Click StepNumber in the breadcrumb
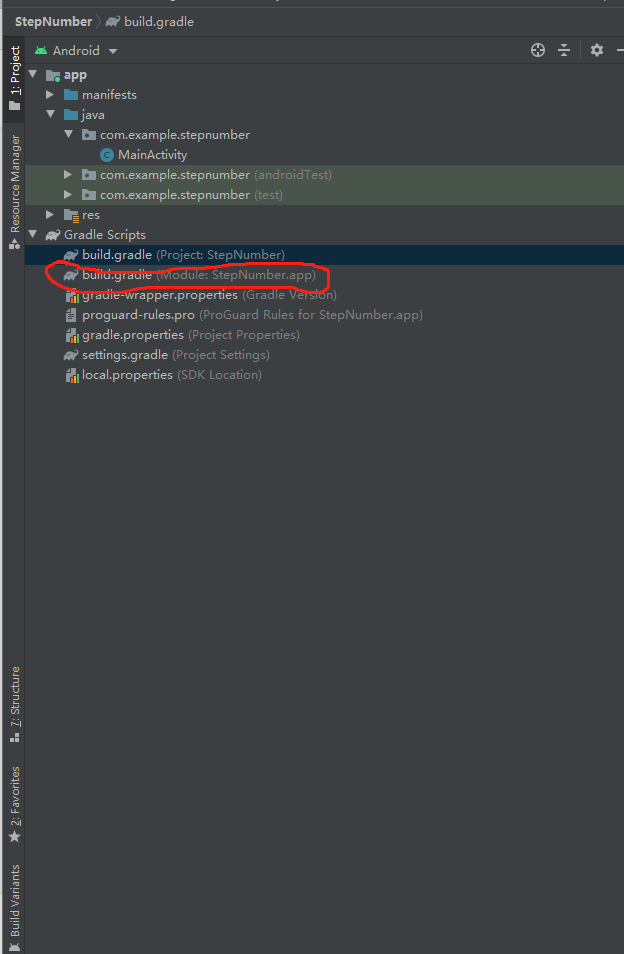 [54, 21]
